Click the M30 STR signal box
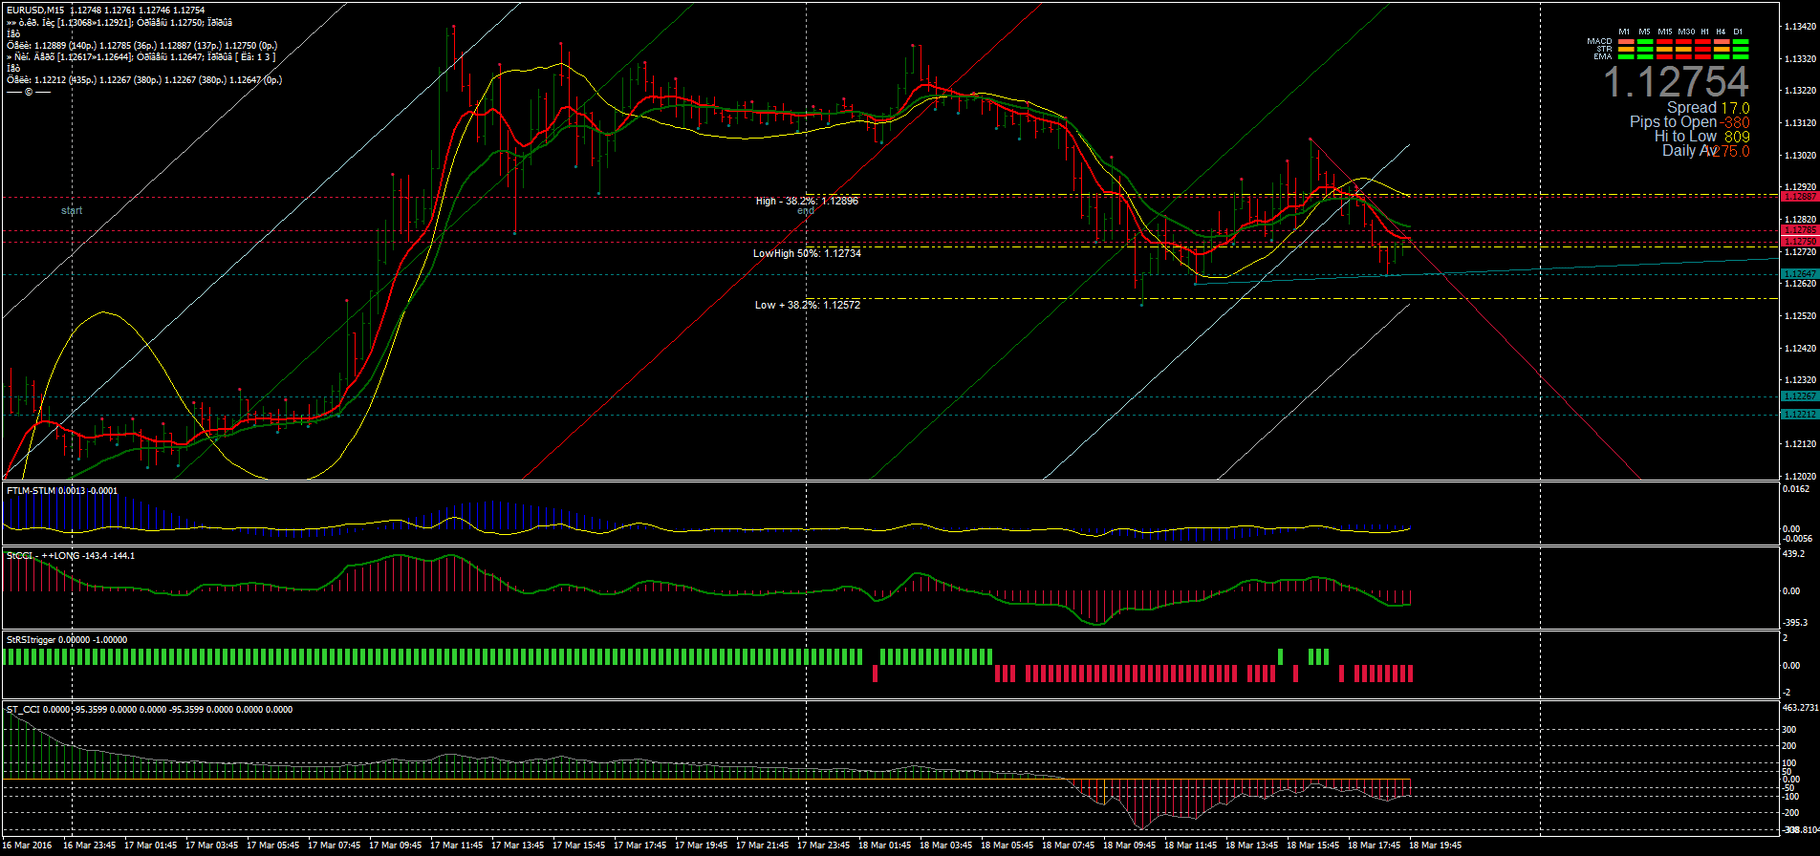The width and height of the screenshot is (1820, 856). [1684, 49]
